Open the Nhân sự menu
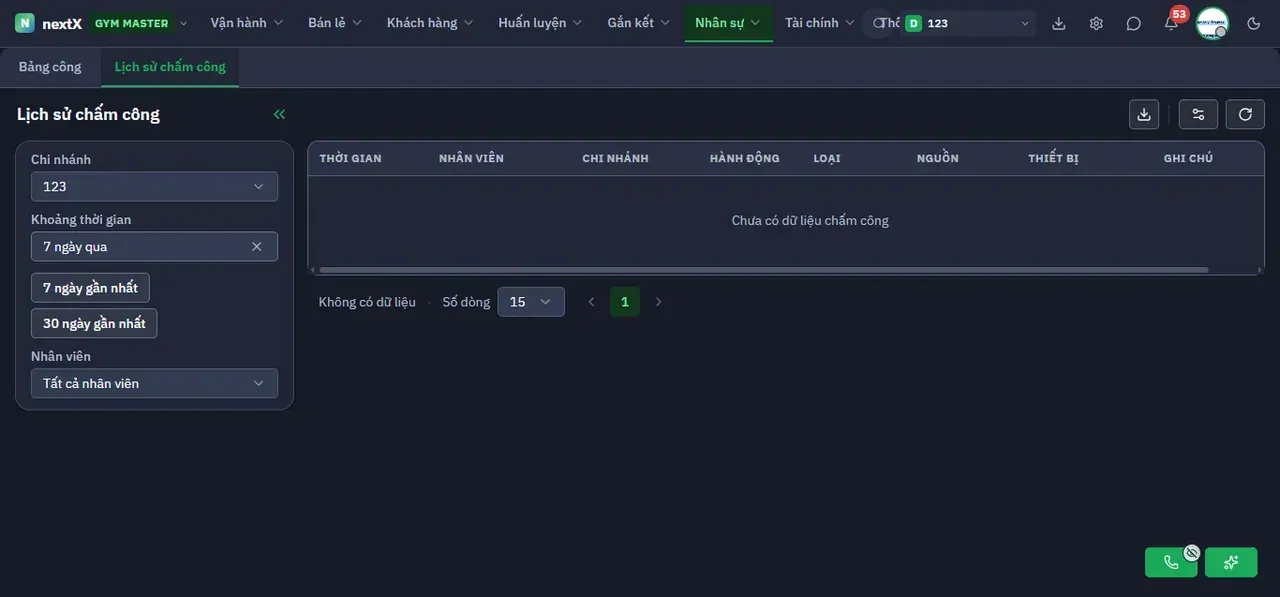The height and width of the screenshot is (597, 1280). pyautogui.click(x=728, y=23)
